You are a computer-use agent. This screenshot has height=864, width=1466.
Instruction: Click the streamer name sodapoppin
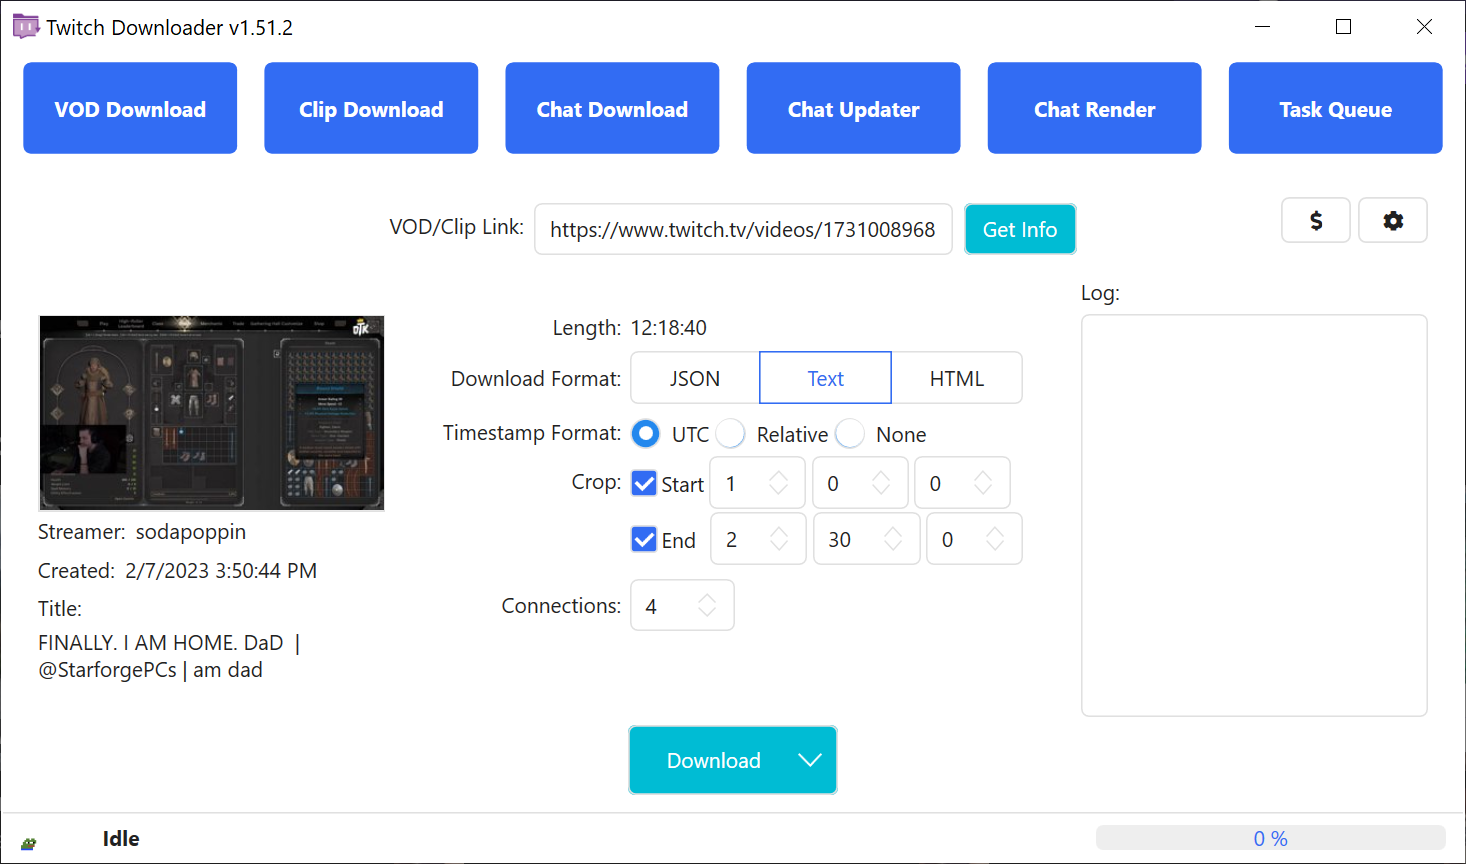[x=191, y=532]
